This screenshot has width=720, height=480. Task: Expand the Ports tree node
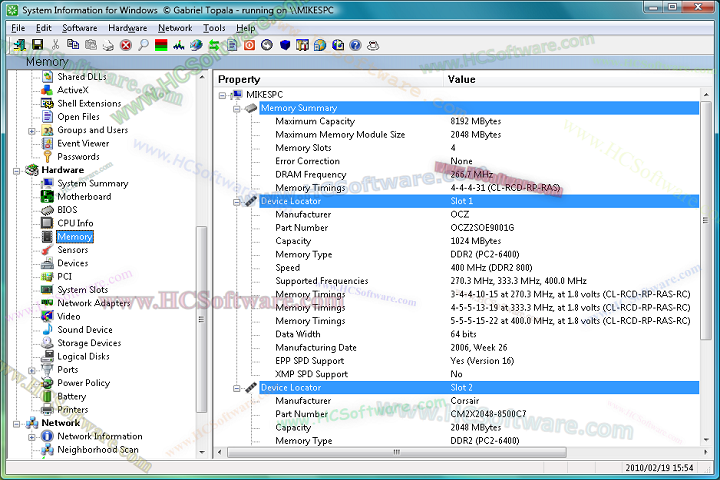pos(32,370)
